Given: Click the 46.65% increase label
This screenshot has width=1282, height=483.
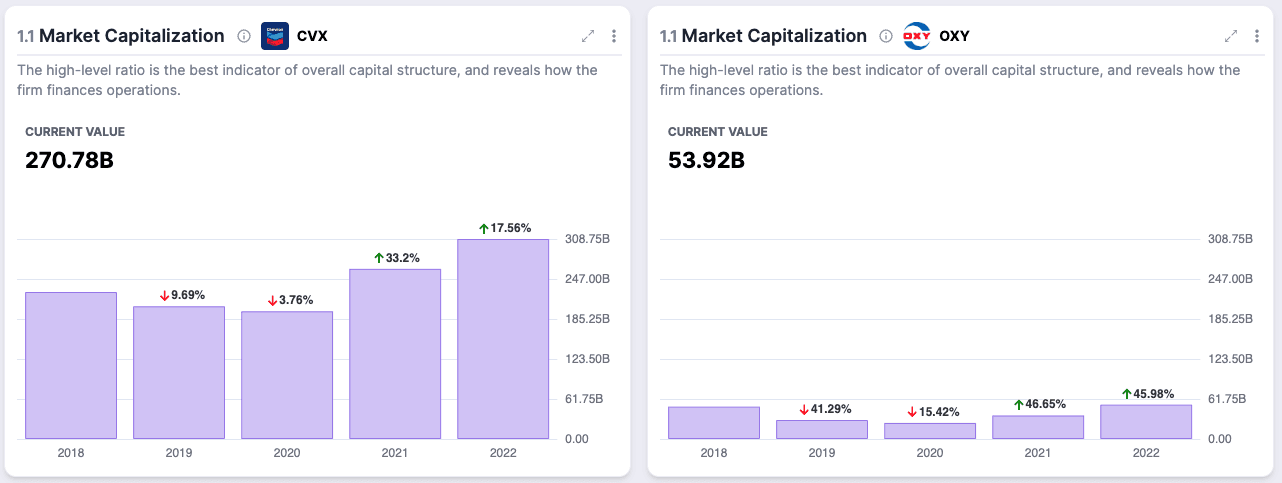Looking at the screenshot, I should pos(1040,405).
